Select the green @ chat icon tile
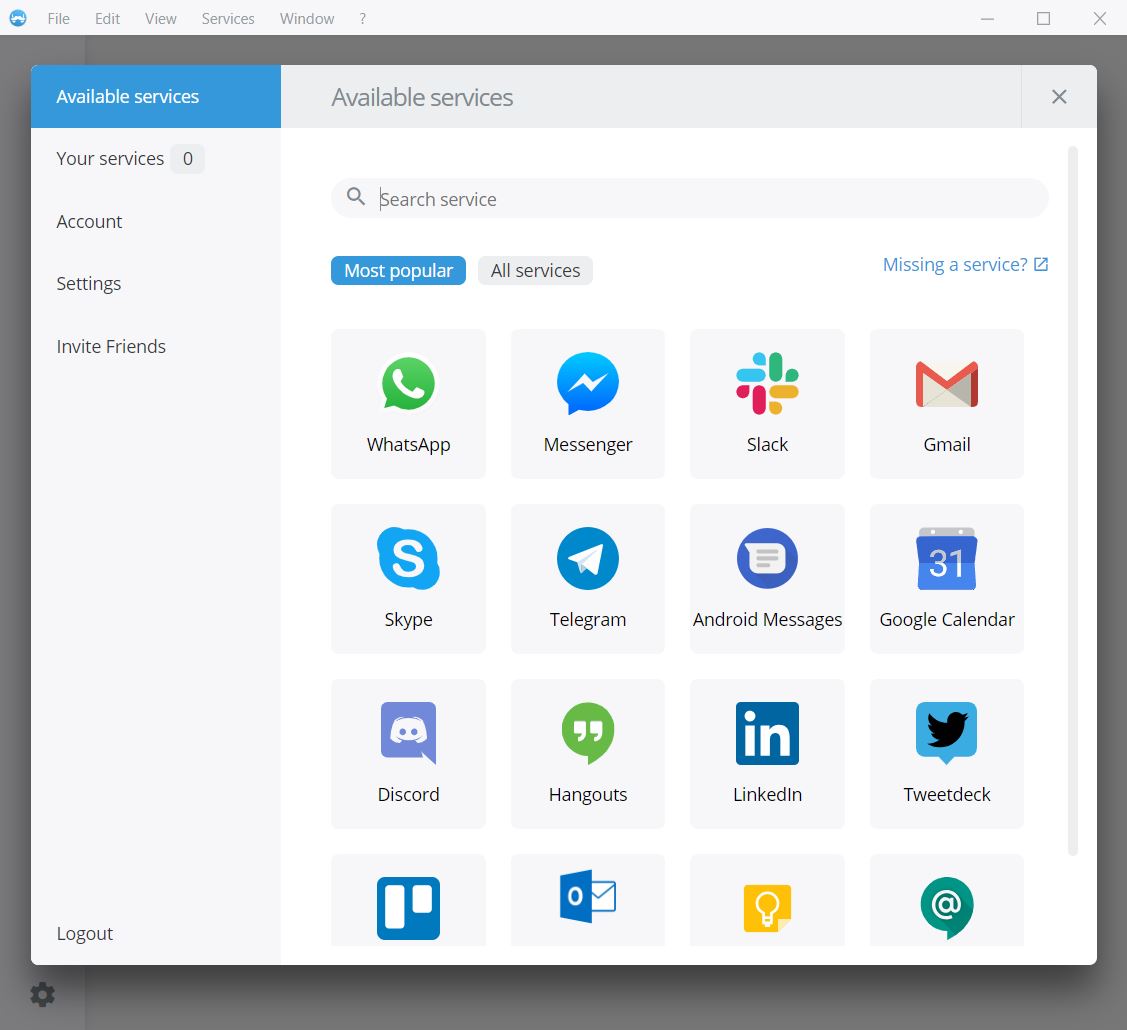The height and width of the screenshot is (1030, 1127). [x=947, y=901]
